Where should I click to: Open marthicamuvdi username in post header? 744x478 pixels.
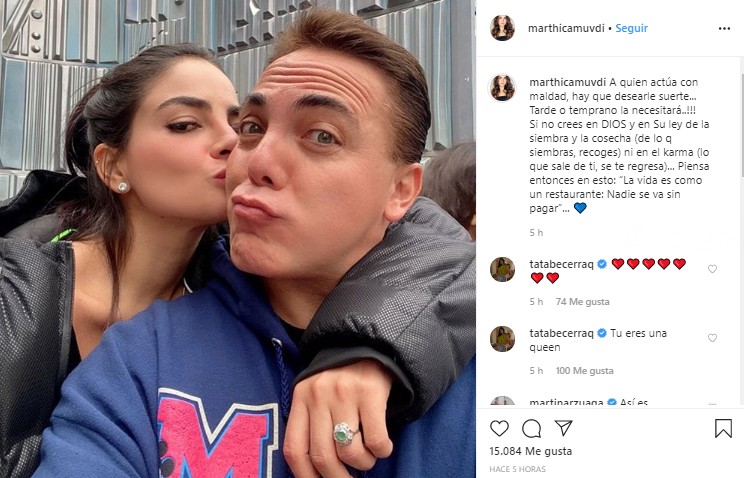[x=566, y=28]
